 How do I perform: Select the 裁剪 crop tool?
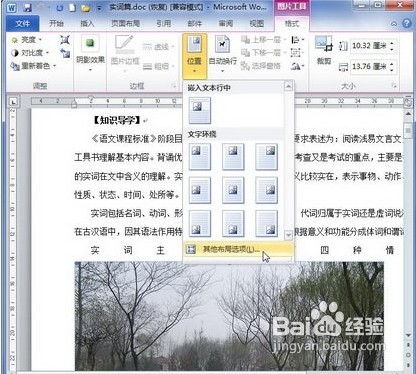pos(324,50)
